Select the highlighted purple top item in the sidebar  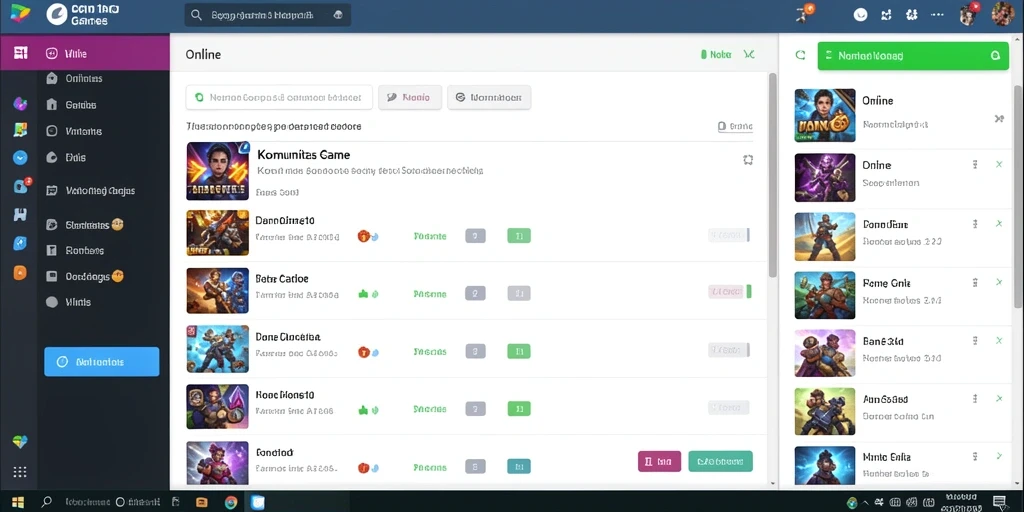coord(85,54)
